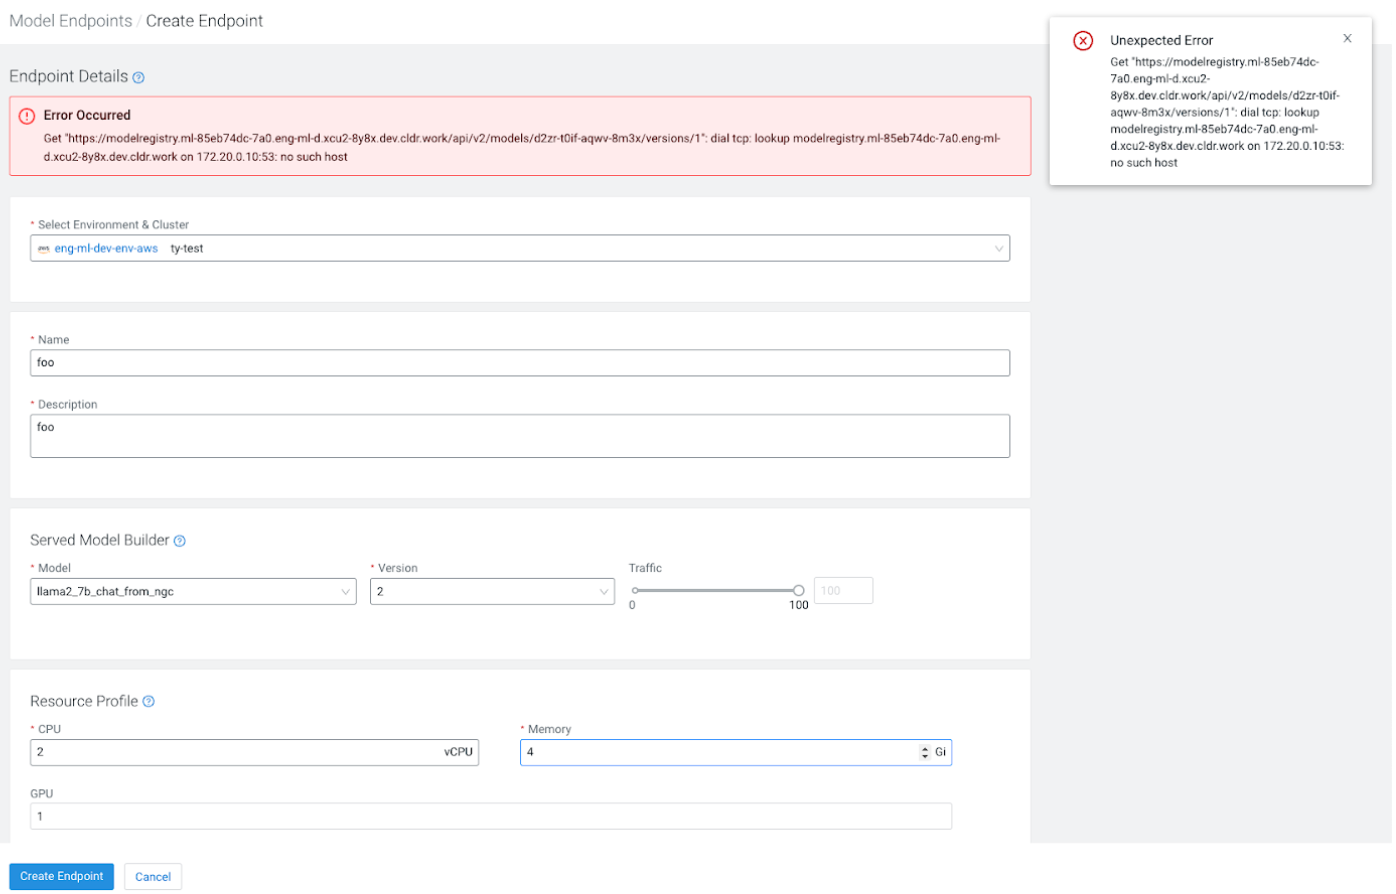Click the AWS icon in environment selector
1396x894 pixels.
tap(44, 249)
